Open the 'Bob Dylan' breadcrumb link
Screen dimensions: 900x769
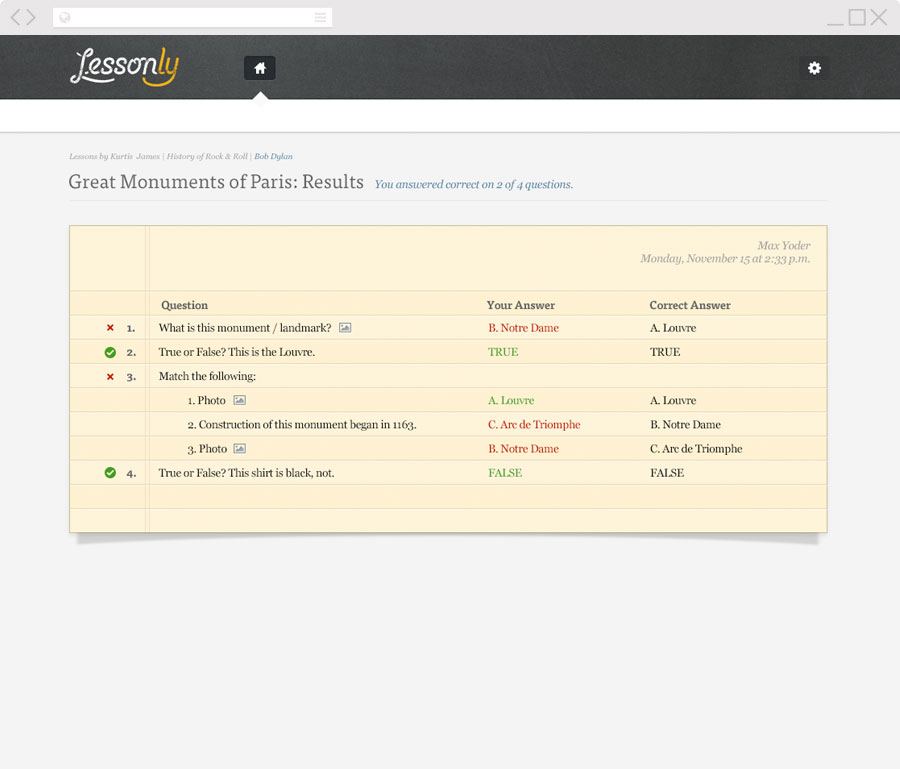[x=273, y=157]
